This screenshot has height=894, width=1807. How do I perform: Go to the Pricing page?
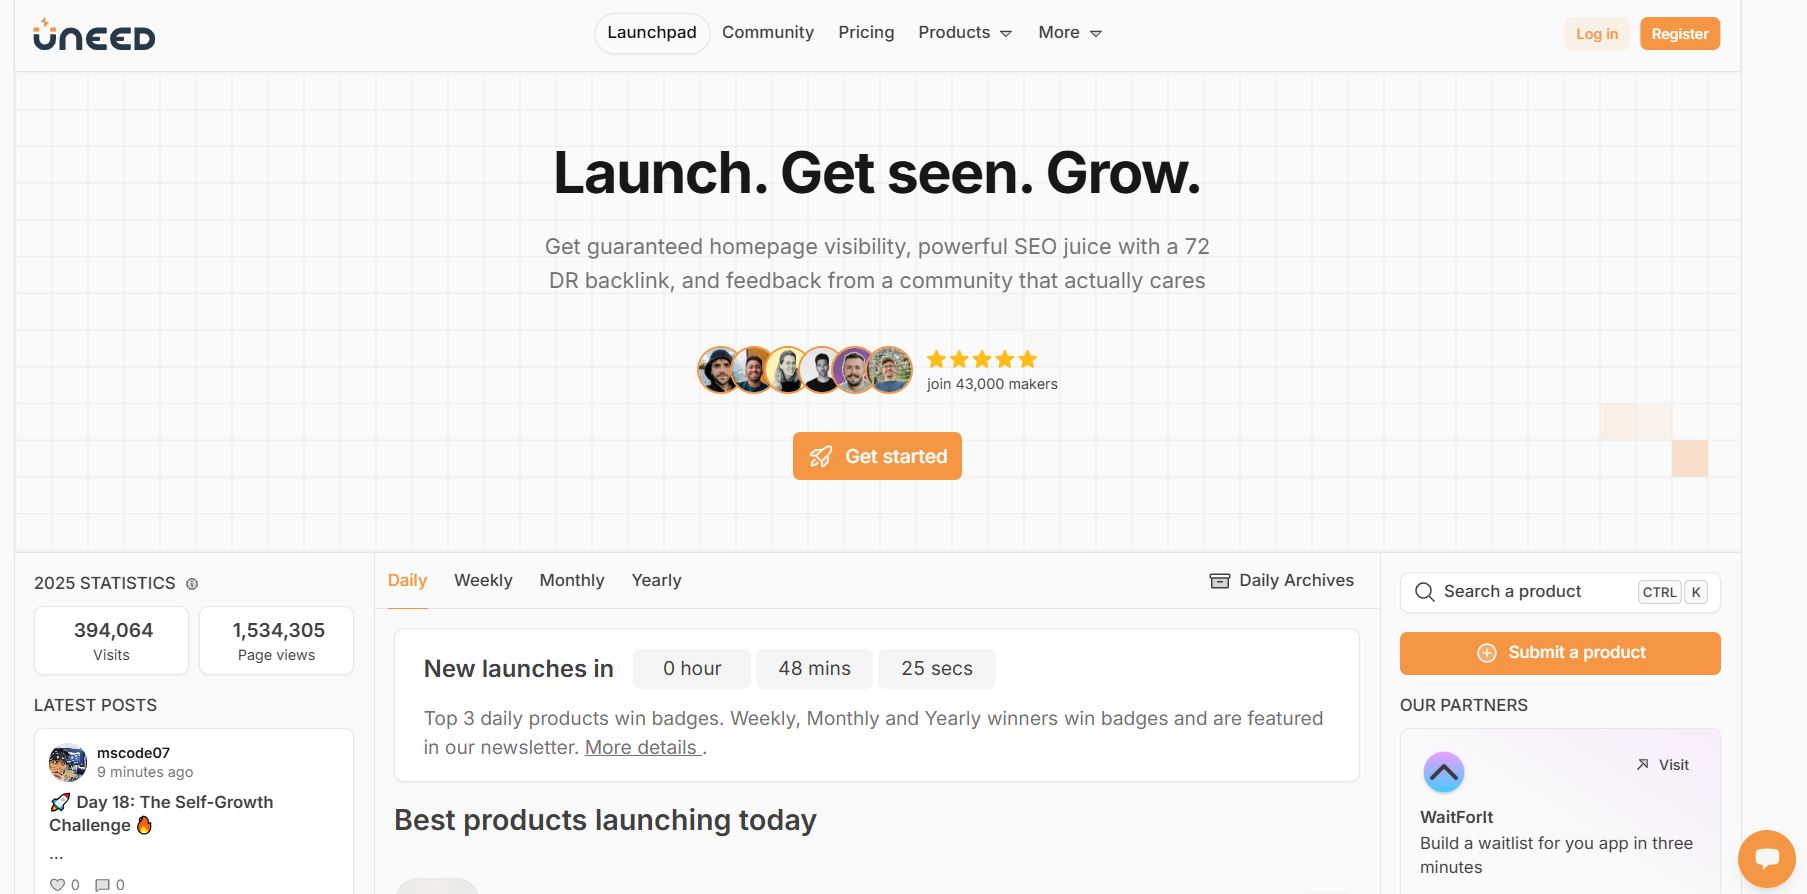pos(866,33)
